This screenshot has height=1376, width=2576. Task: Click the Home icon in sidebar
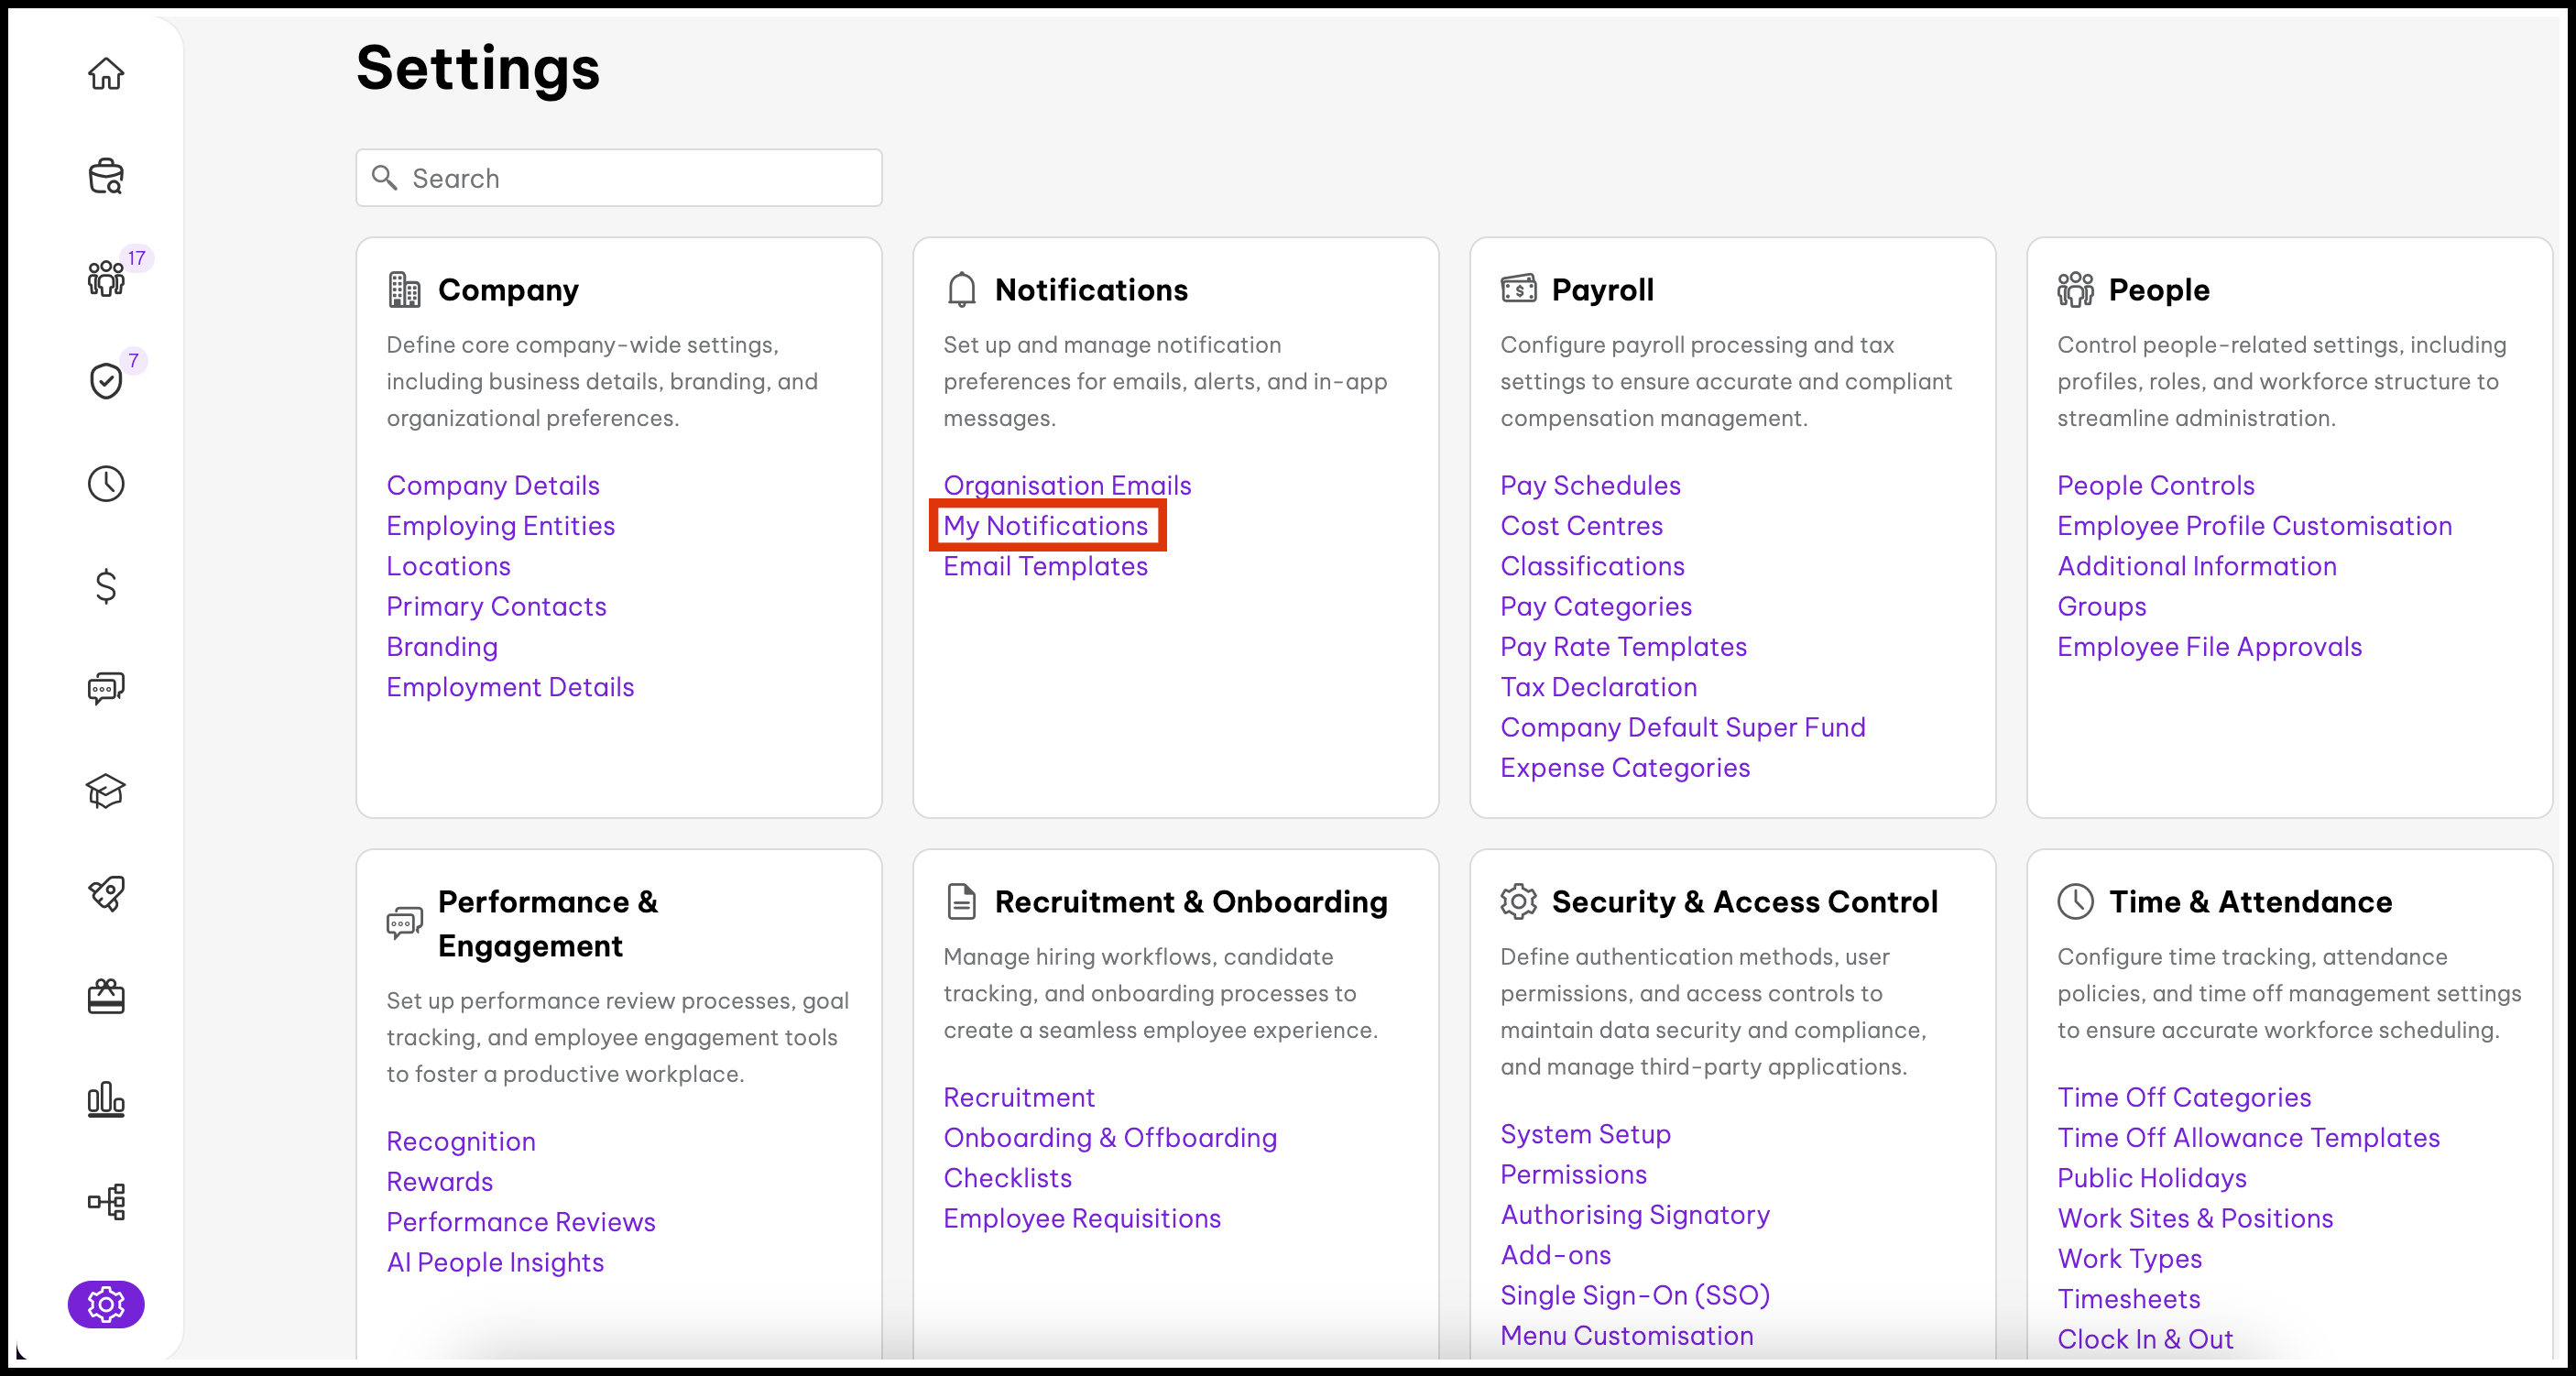click(x=106, y=74)
